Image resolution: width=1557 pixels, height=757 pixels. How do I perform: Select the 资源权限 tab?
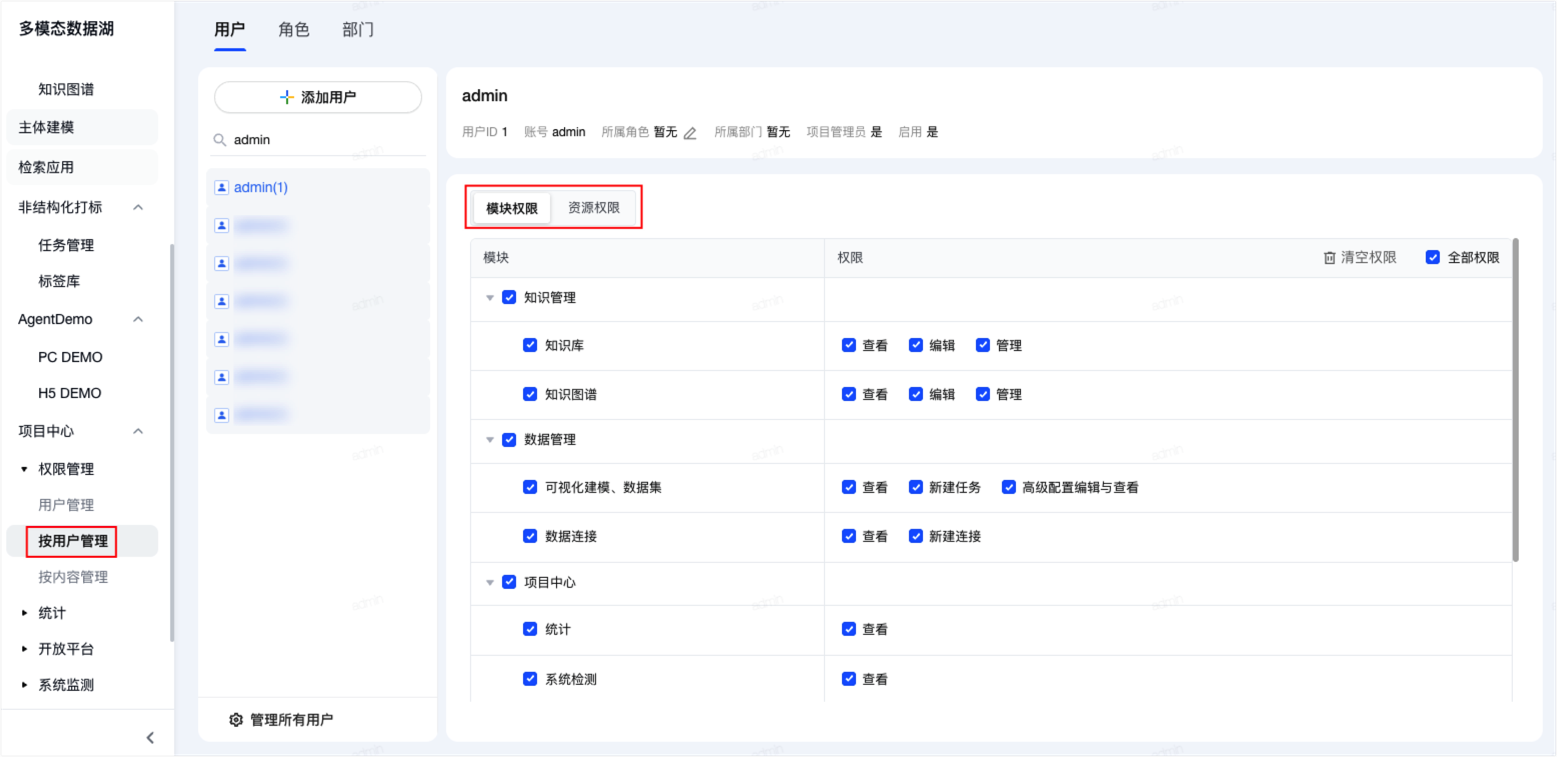594,208
